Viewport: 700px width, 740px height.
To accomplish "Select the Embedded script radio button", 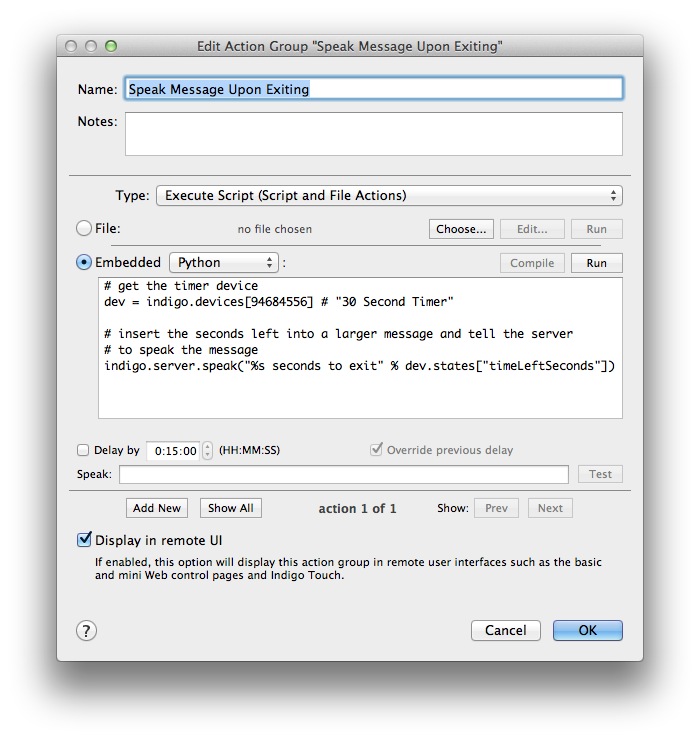I will point(84,262).
